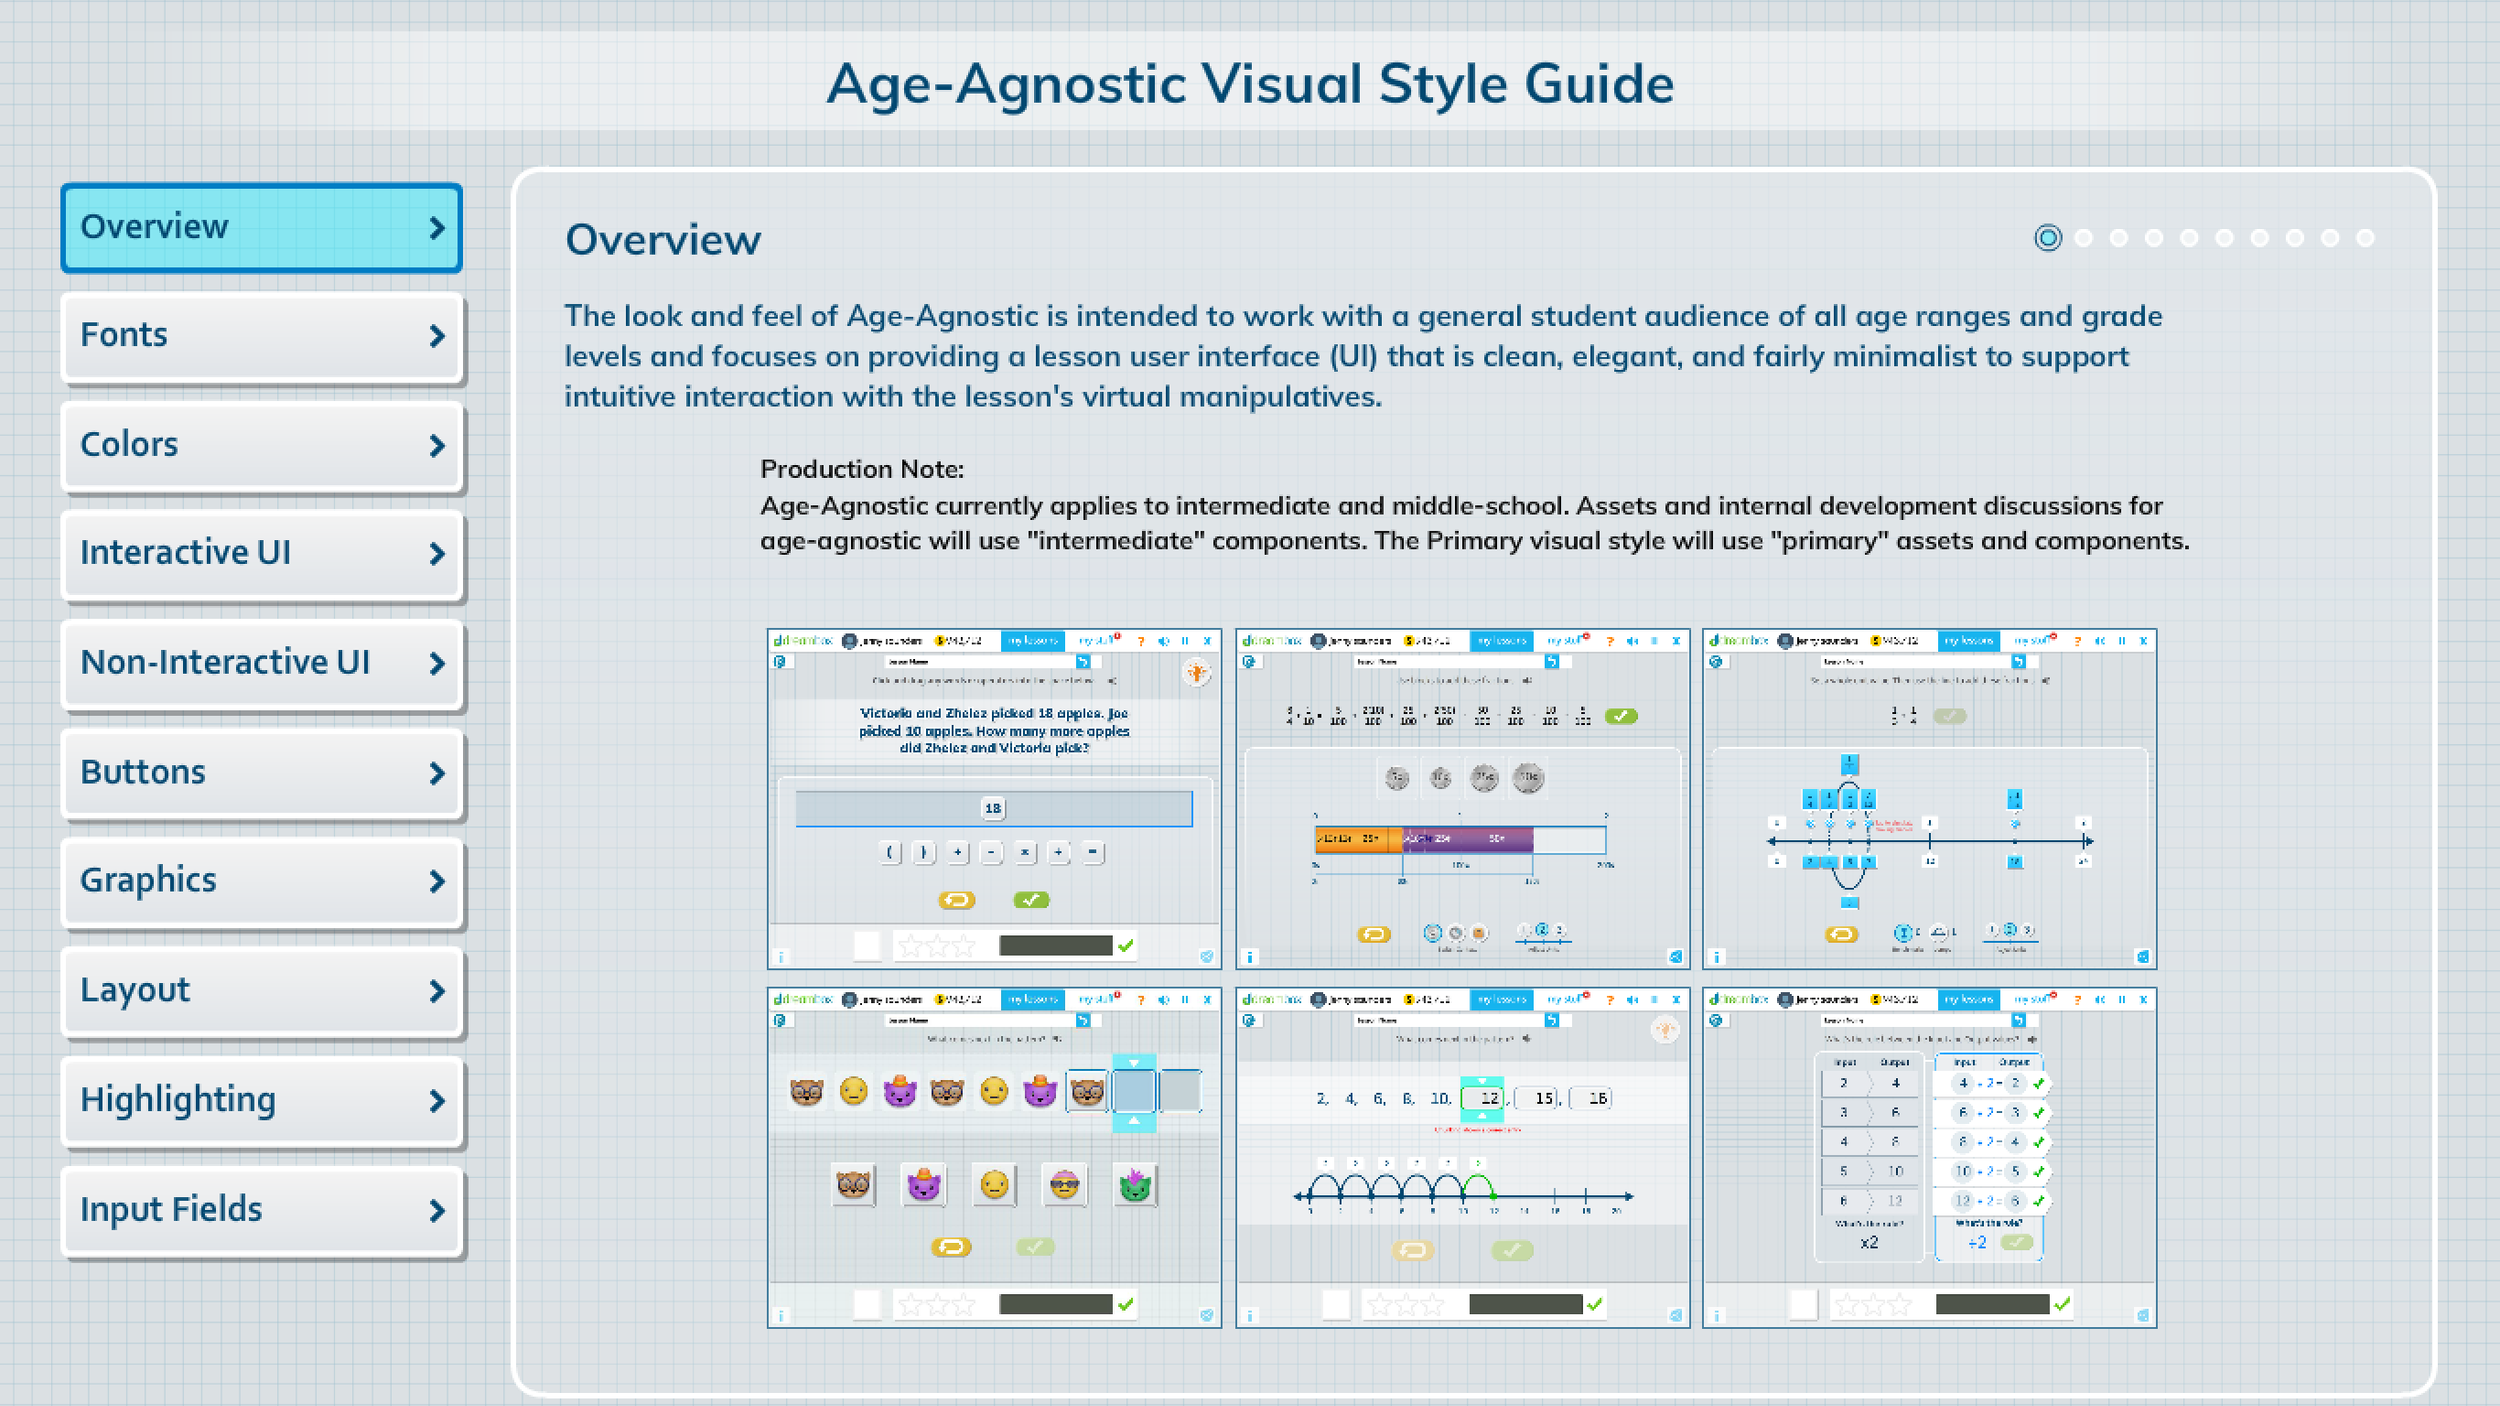Select the last pagination dot
This screenshot has width=2500, height=1406.
[2365, 238]
